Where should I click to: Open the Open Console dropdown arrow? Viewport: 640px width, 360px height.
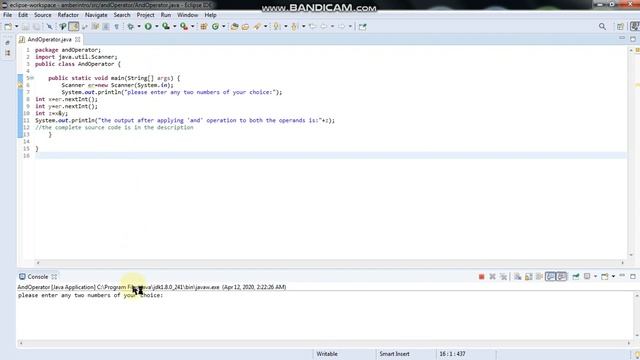coord(613,277)
